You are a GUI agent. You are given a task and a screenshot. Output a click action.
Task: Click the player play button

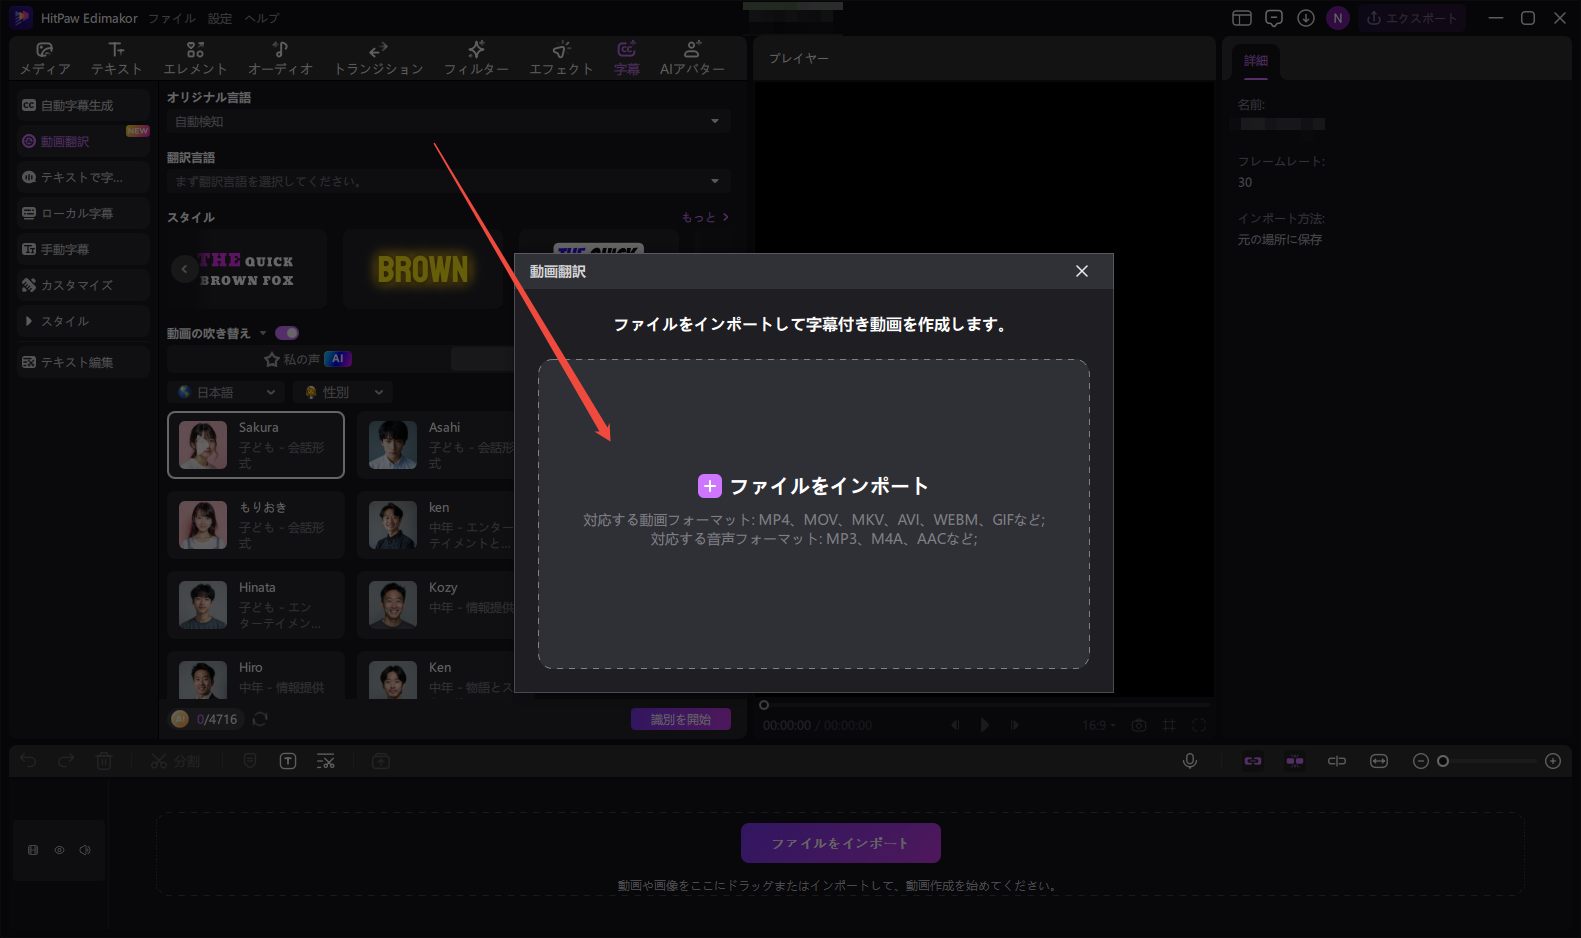[984, 725]
